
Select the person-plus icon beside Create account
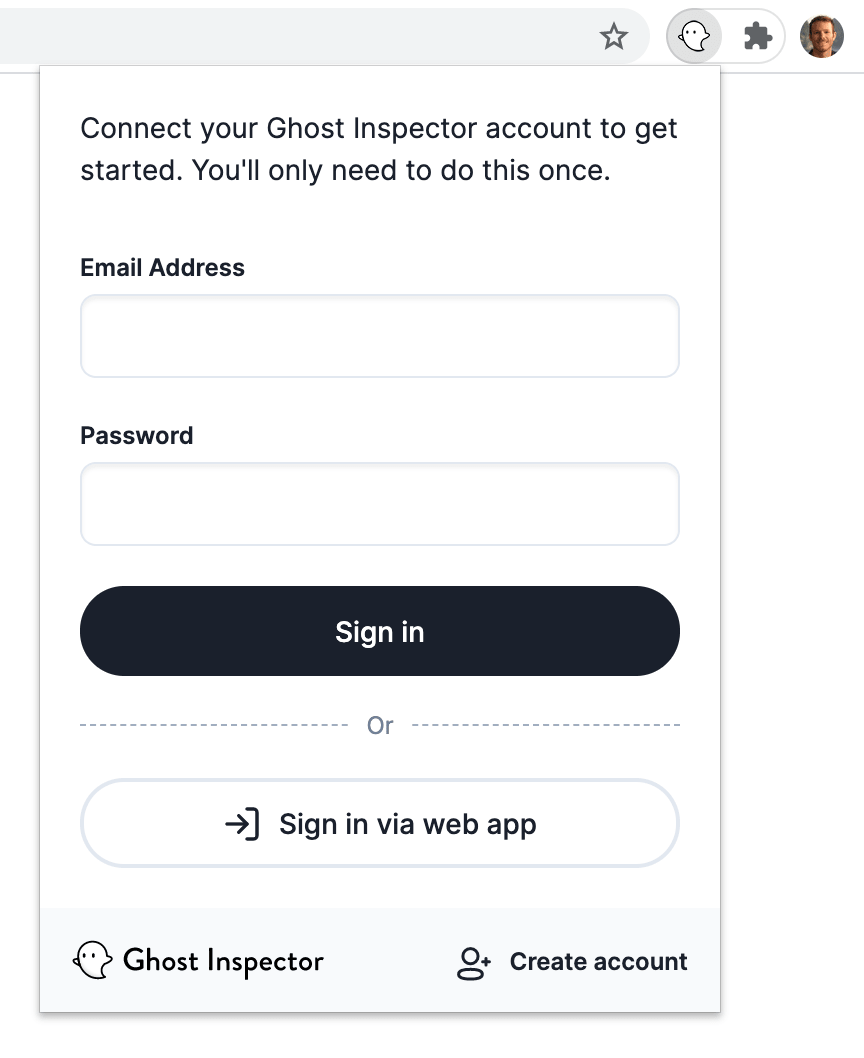point(471,961)
